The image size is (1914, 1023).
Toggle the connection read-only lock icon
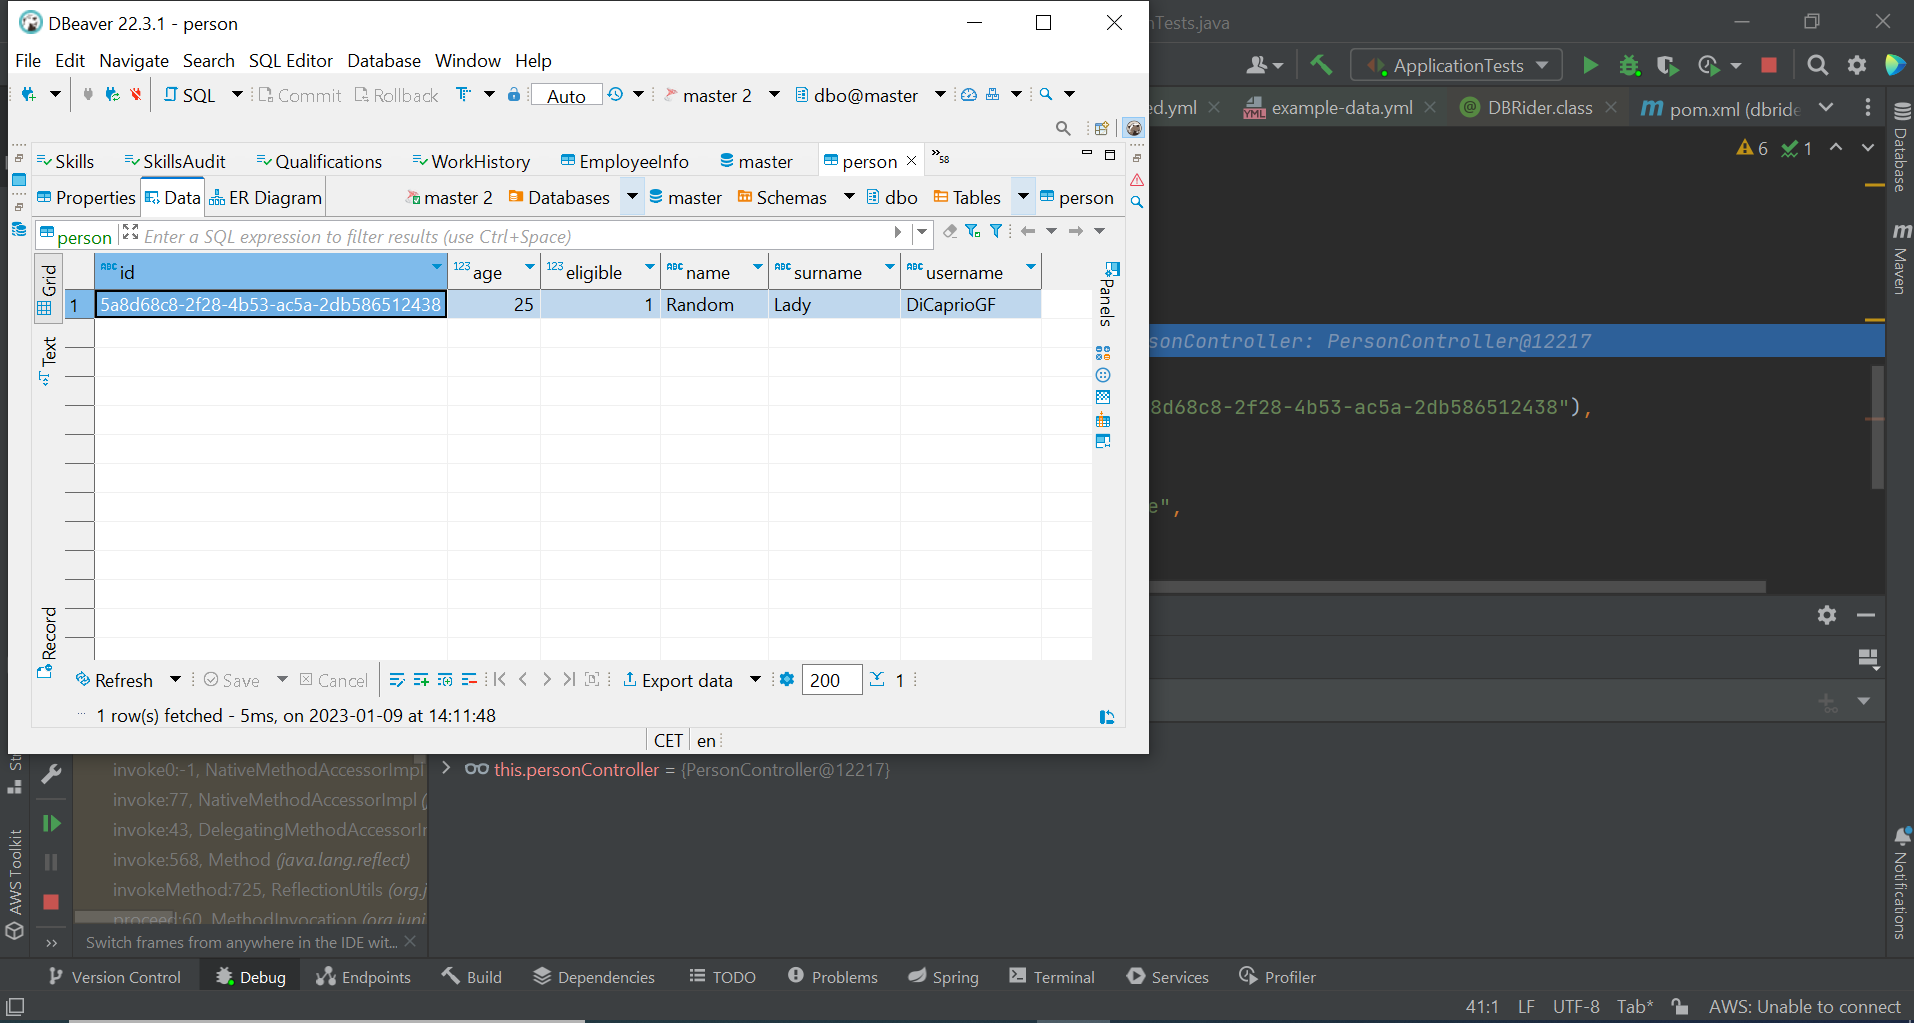coord(513,95)
